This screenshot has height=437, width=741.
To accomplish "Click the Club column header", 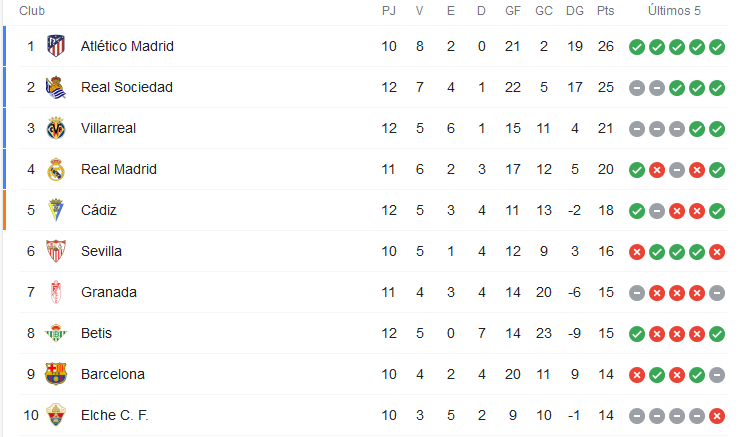I will point(32,11).
